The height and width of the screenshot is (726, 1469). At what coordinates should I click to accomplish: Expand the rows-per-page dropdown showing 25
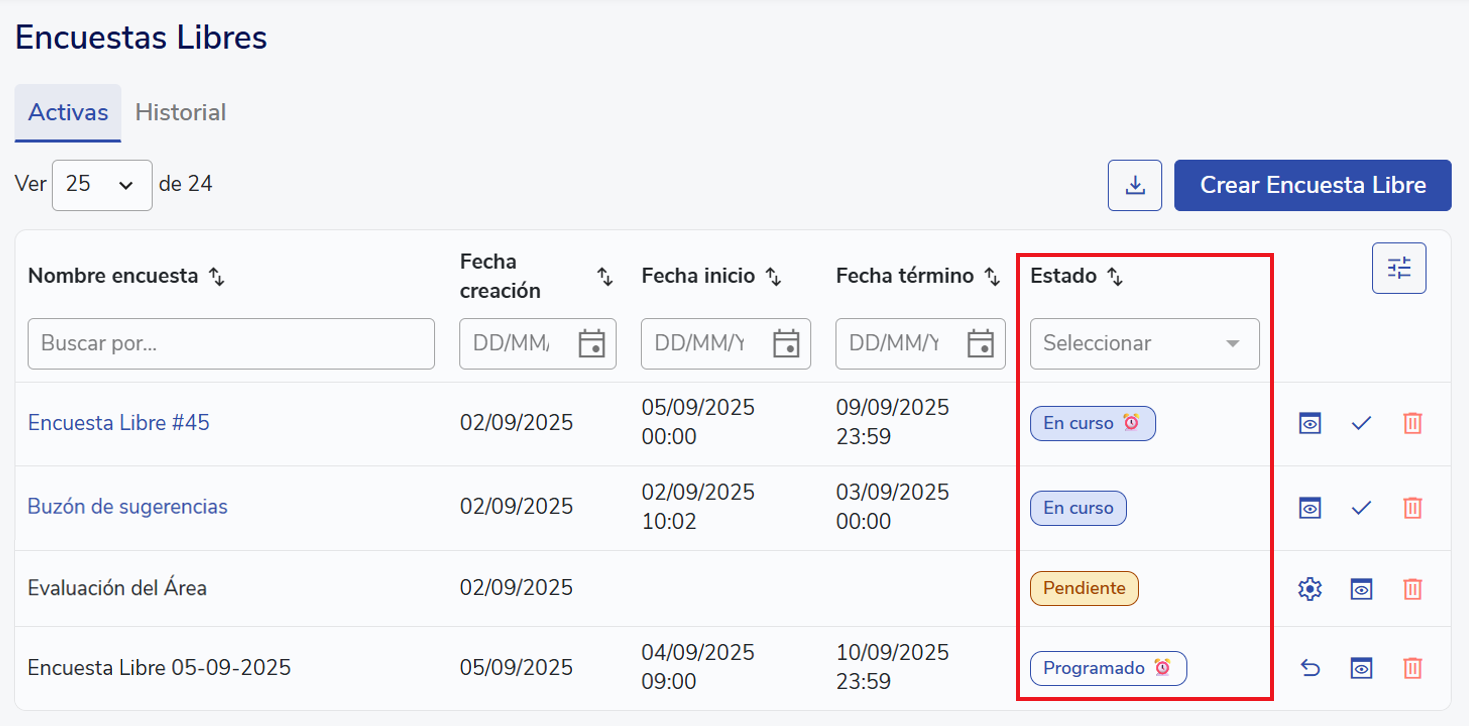tap(101, 185)
